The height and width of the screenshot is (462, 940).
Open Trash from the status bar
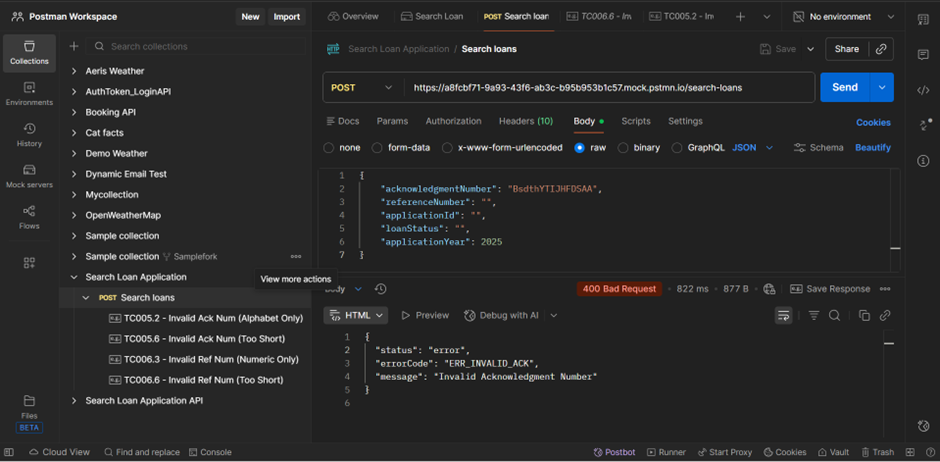(x=877, y=452)
